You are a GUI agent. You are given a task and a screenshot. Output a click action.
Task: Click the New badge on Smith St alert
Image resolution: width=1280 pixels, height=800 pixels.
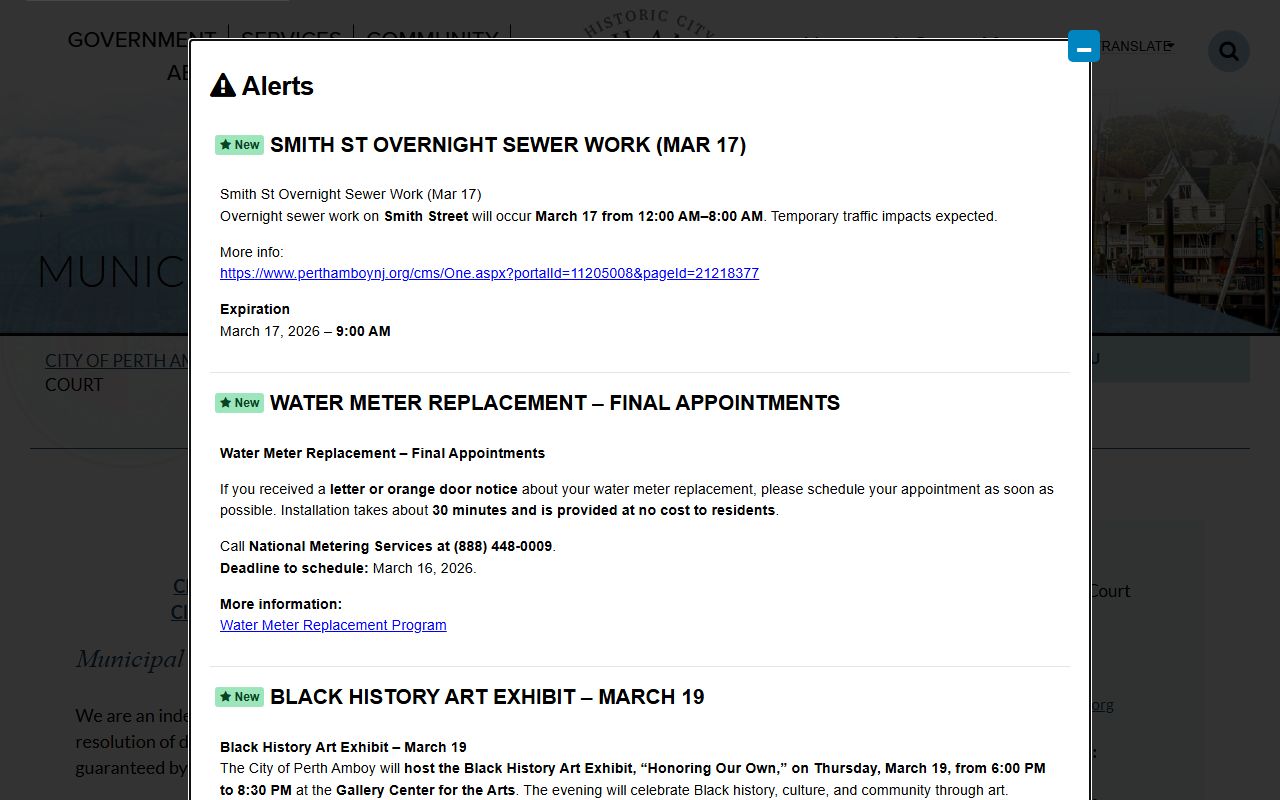coord(239,145)
